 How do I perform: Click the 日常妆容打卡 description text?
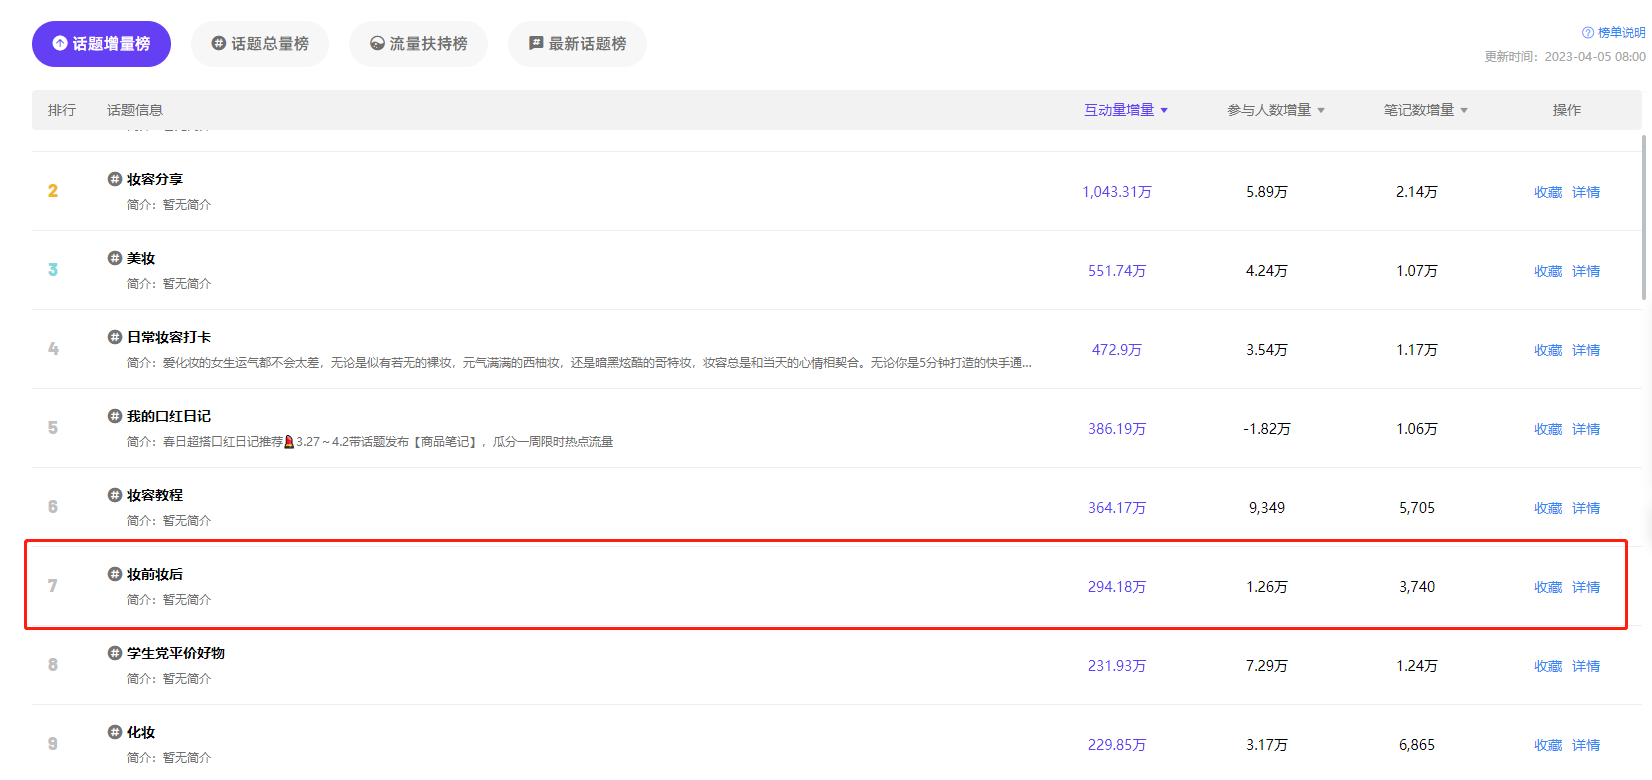pyautogui.click(x=579, y=363)
